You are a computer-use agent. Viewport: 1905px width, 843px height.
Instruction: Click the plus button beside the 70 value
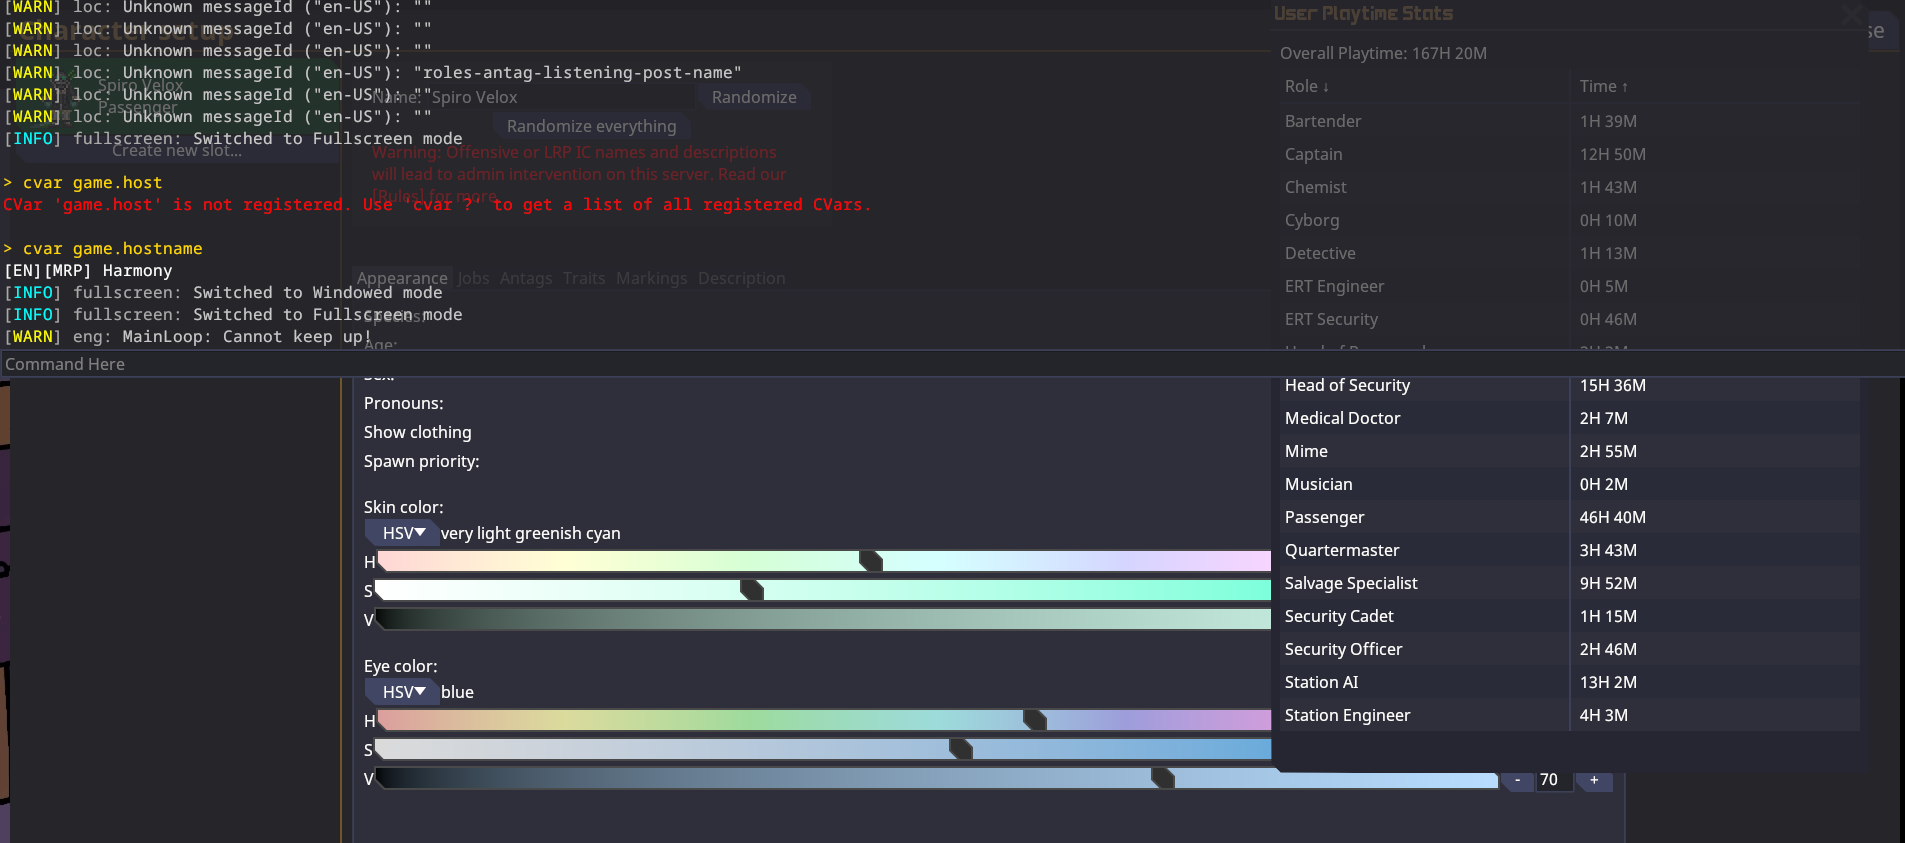(1594, 780)
